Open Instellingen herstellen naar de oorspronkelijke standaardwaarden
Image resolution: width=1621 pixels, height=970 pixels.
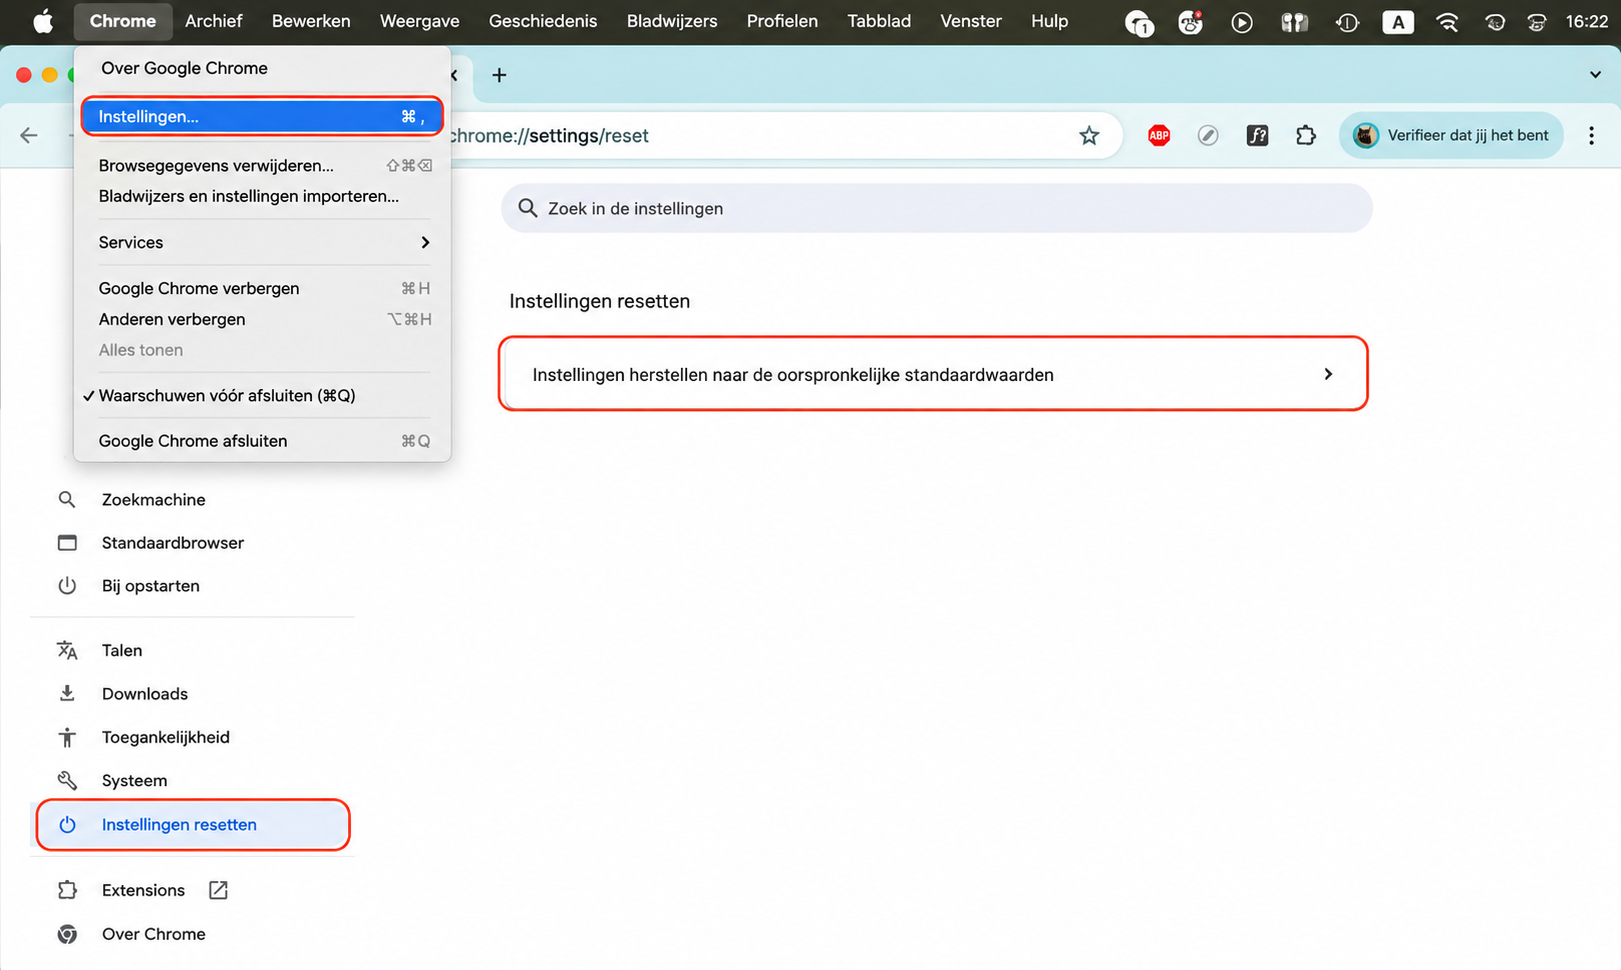(933, 374)
